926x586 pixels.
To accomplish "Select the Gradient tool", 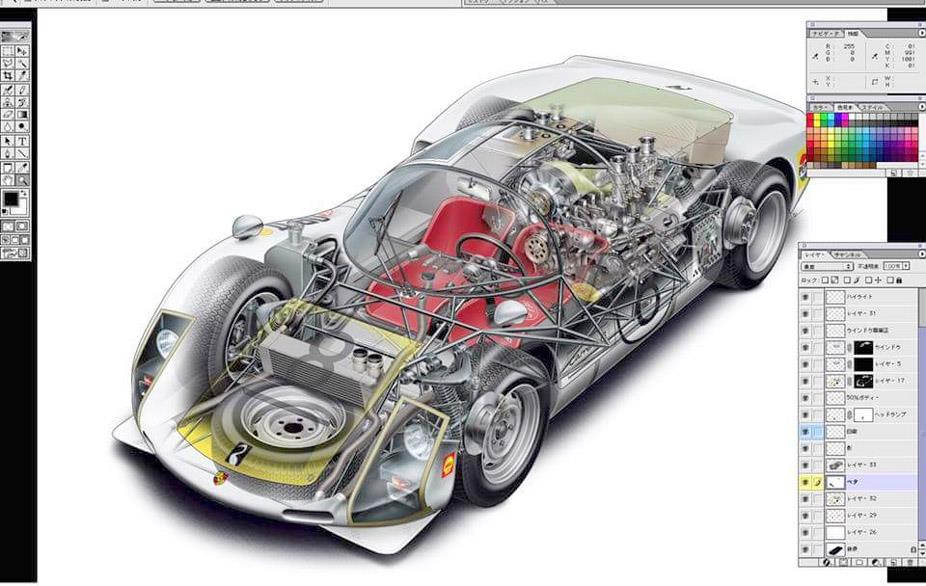I will tap(22, 114).
